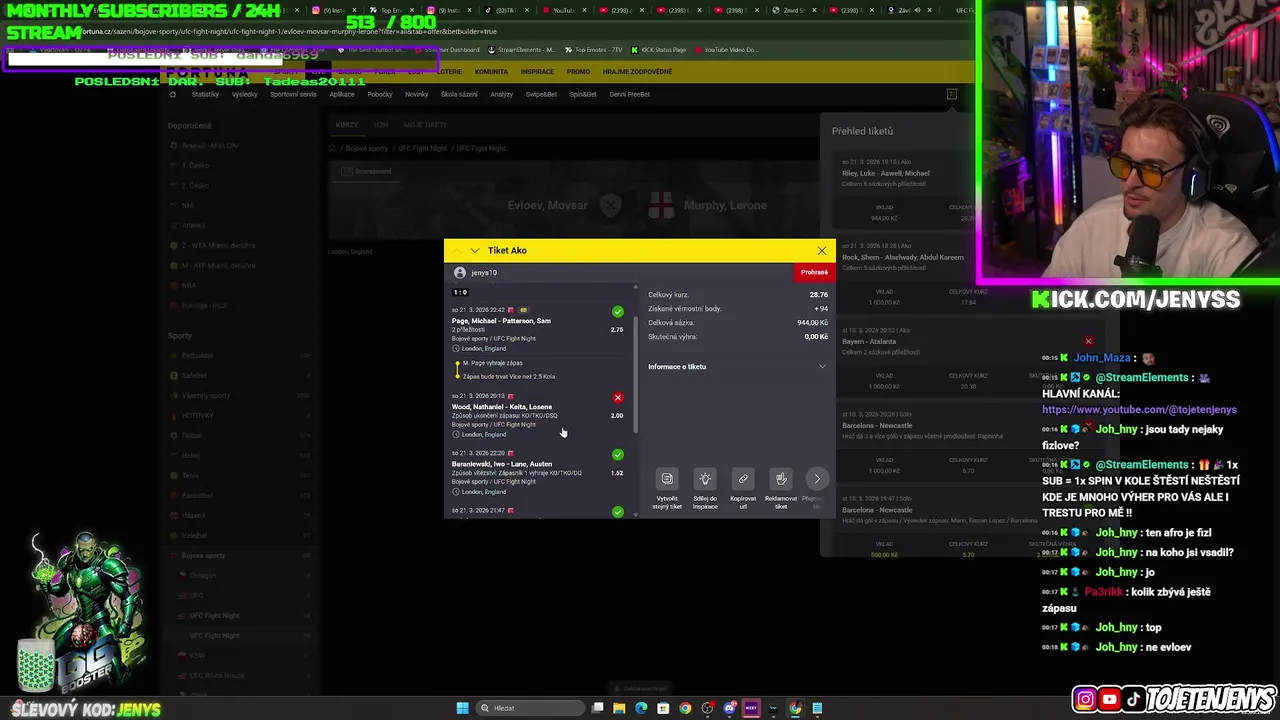The image size is (1280, 720).
Task: Click 'Bojové sporty' breadcrumb link
Action: click(366, 148)
